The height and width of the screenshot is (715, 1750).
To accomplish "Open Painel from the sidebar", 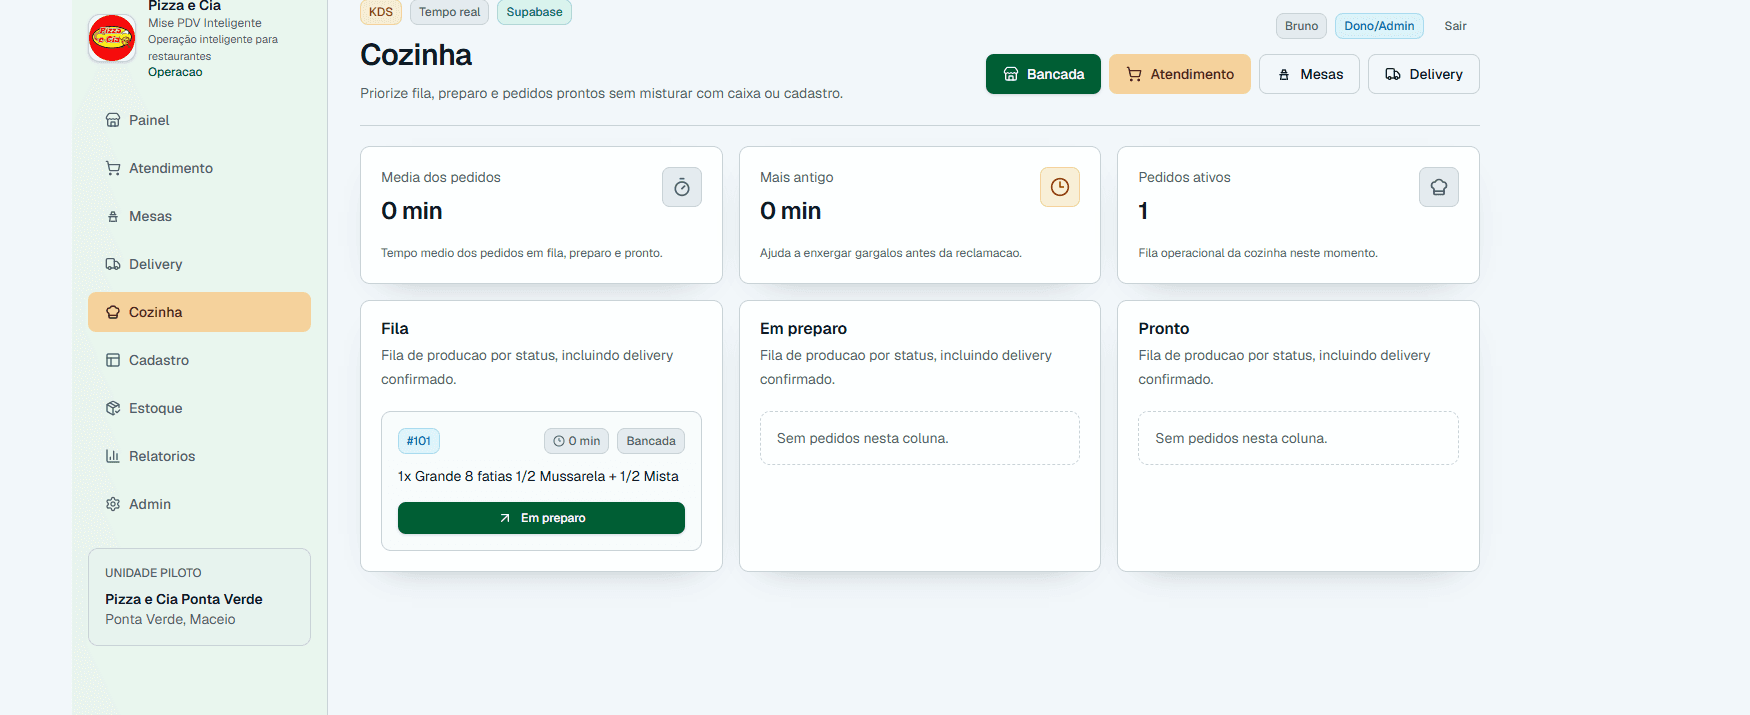I will coord(199,120).
